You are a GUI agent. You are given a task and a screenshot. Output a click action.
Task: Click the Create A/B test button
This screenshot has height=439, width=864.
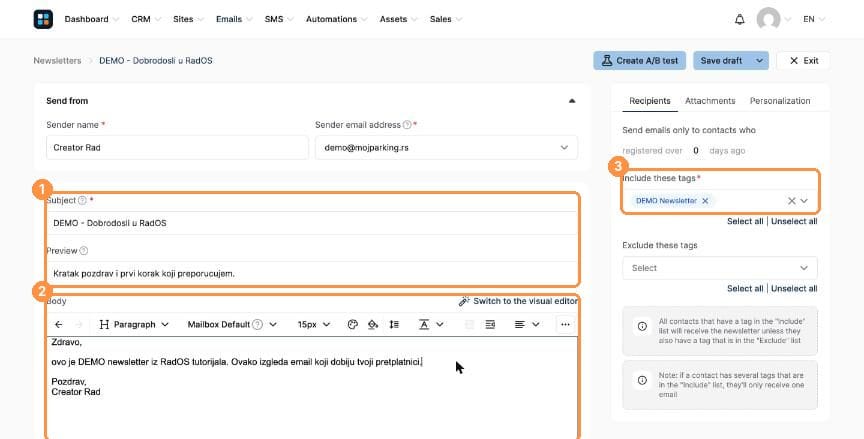click(x=640, y=61)
